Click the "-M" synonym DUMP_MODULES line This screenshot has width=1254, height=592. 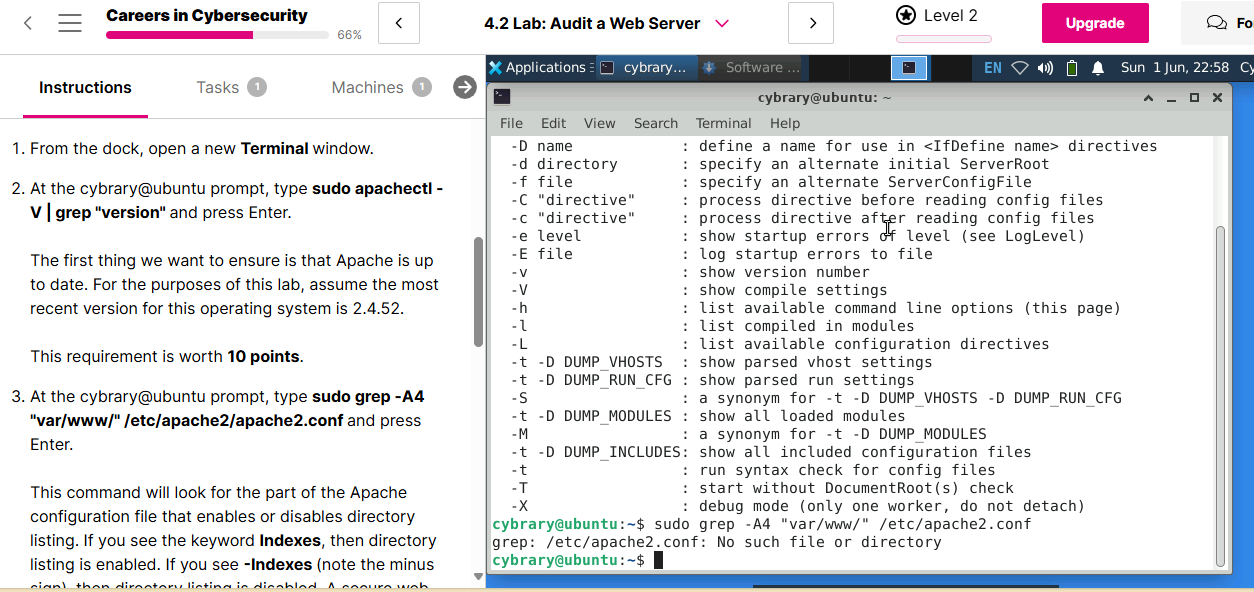pos(748,434)
